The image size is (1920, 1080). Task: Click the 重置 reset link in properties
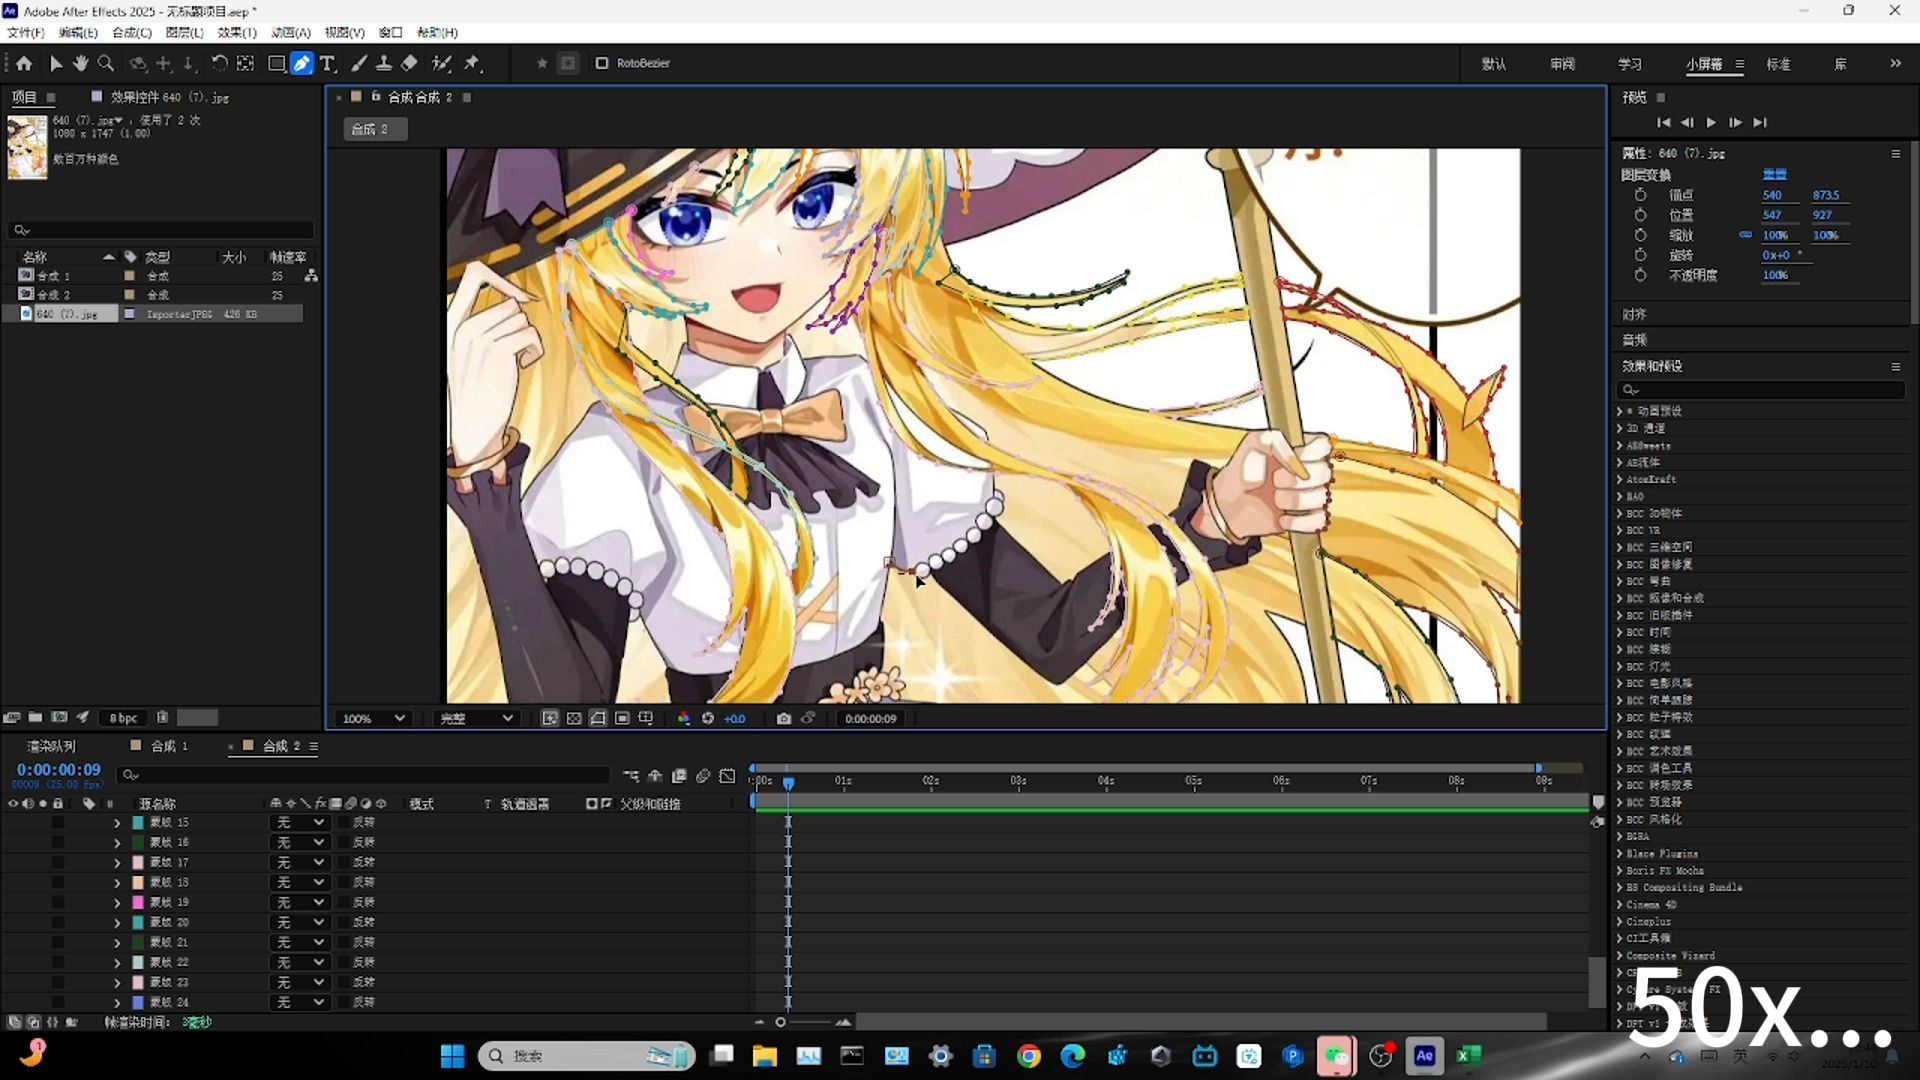pos(1775,174)
